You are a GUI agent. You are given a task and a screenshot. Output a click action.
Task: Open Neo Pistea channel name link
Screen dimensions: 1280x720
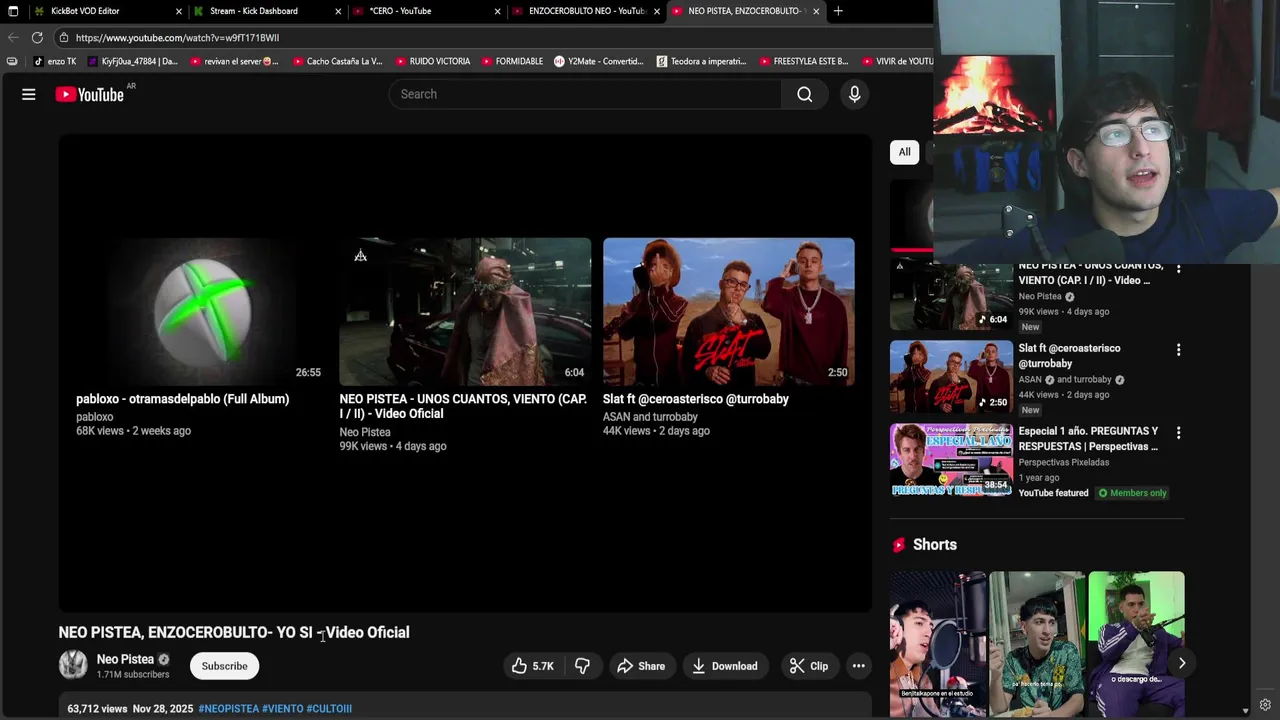point(125,659)
